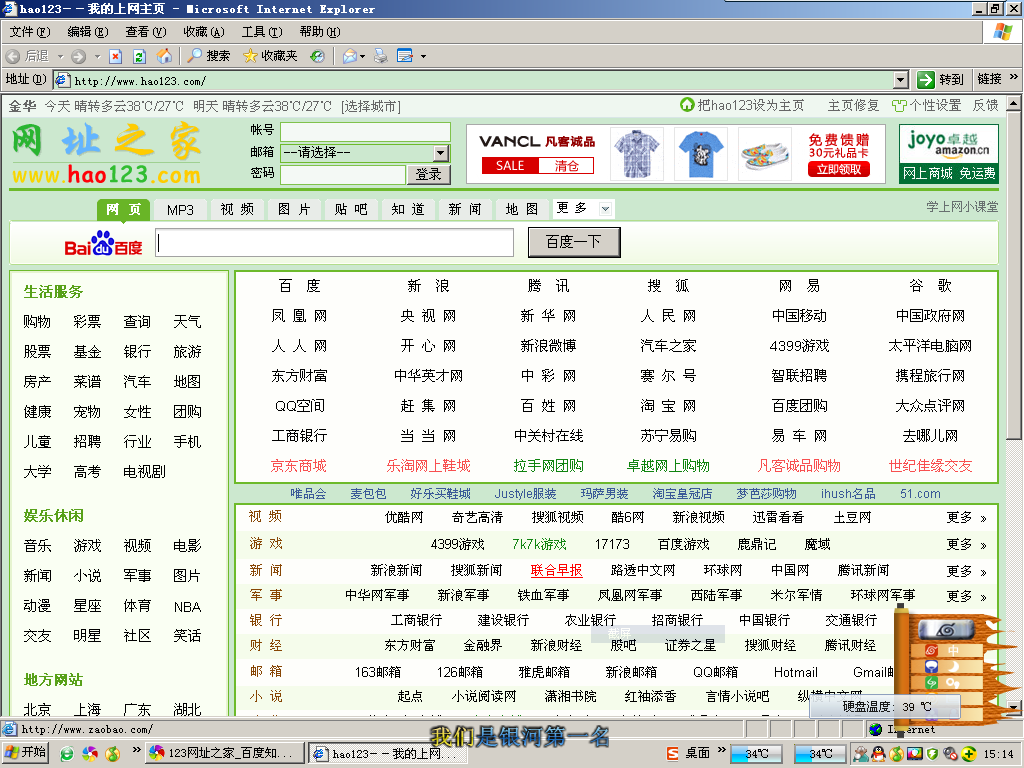Expand the quick launch overflow chevron
The image size is (1024, 768).
point(136,749)
